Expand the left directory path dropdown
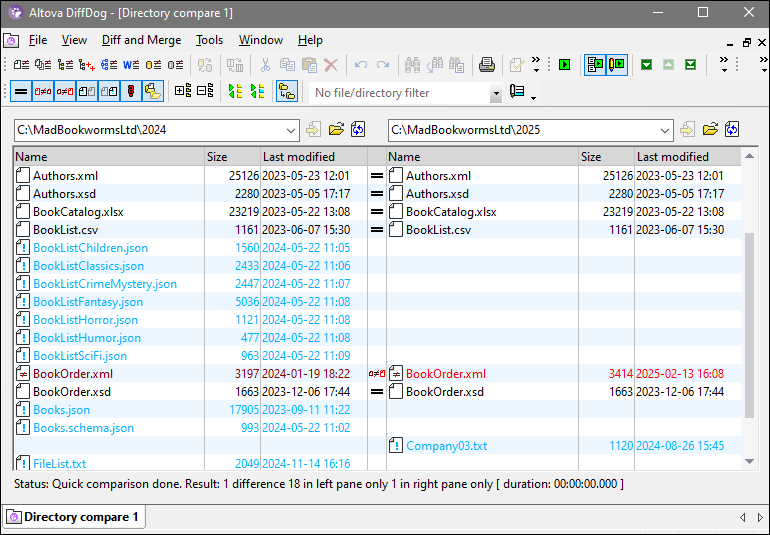Image resolution: width=770 pixels, height=535 pixels. tap(291, 130)
